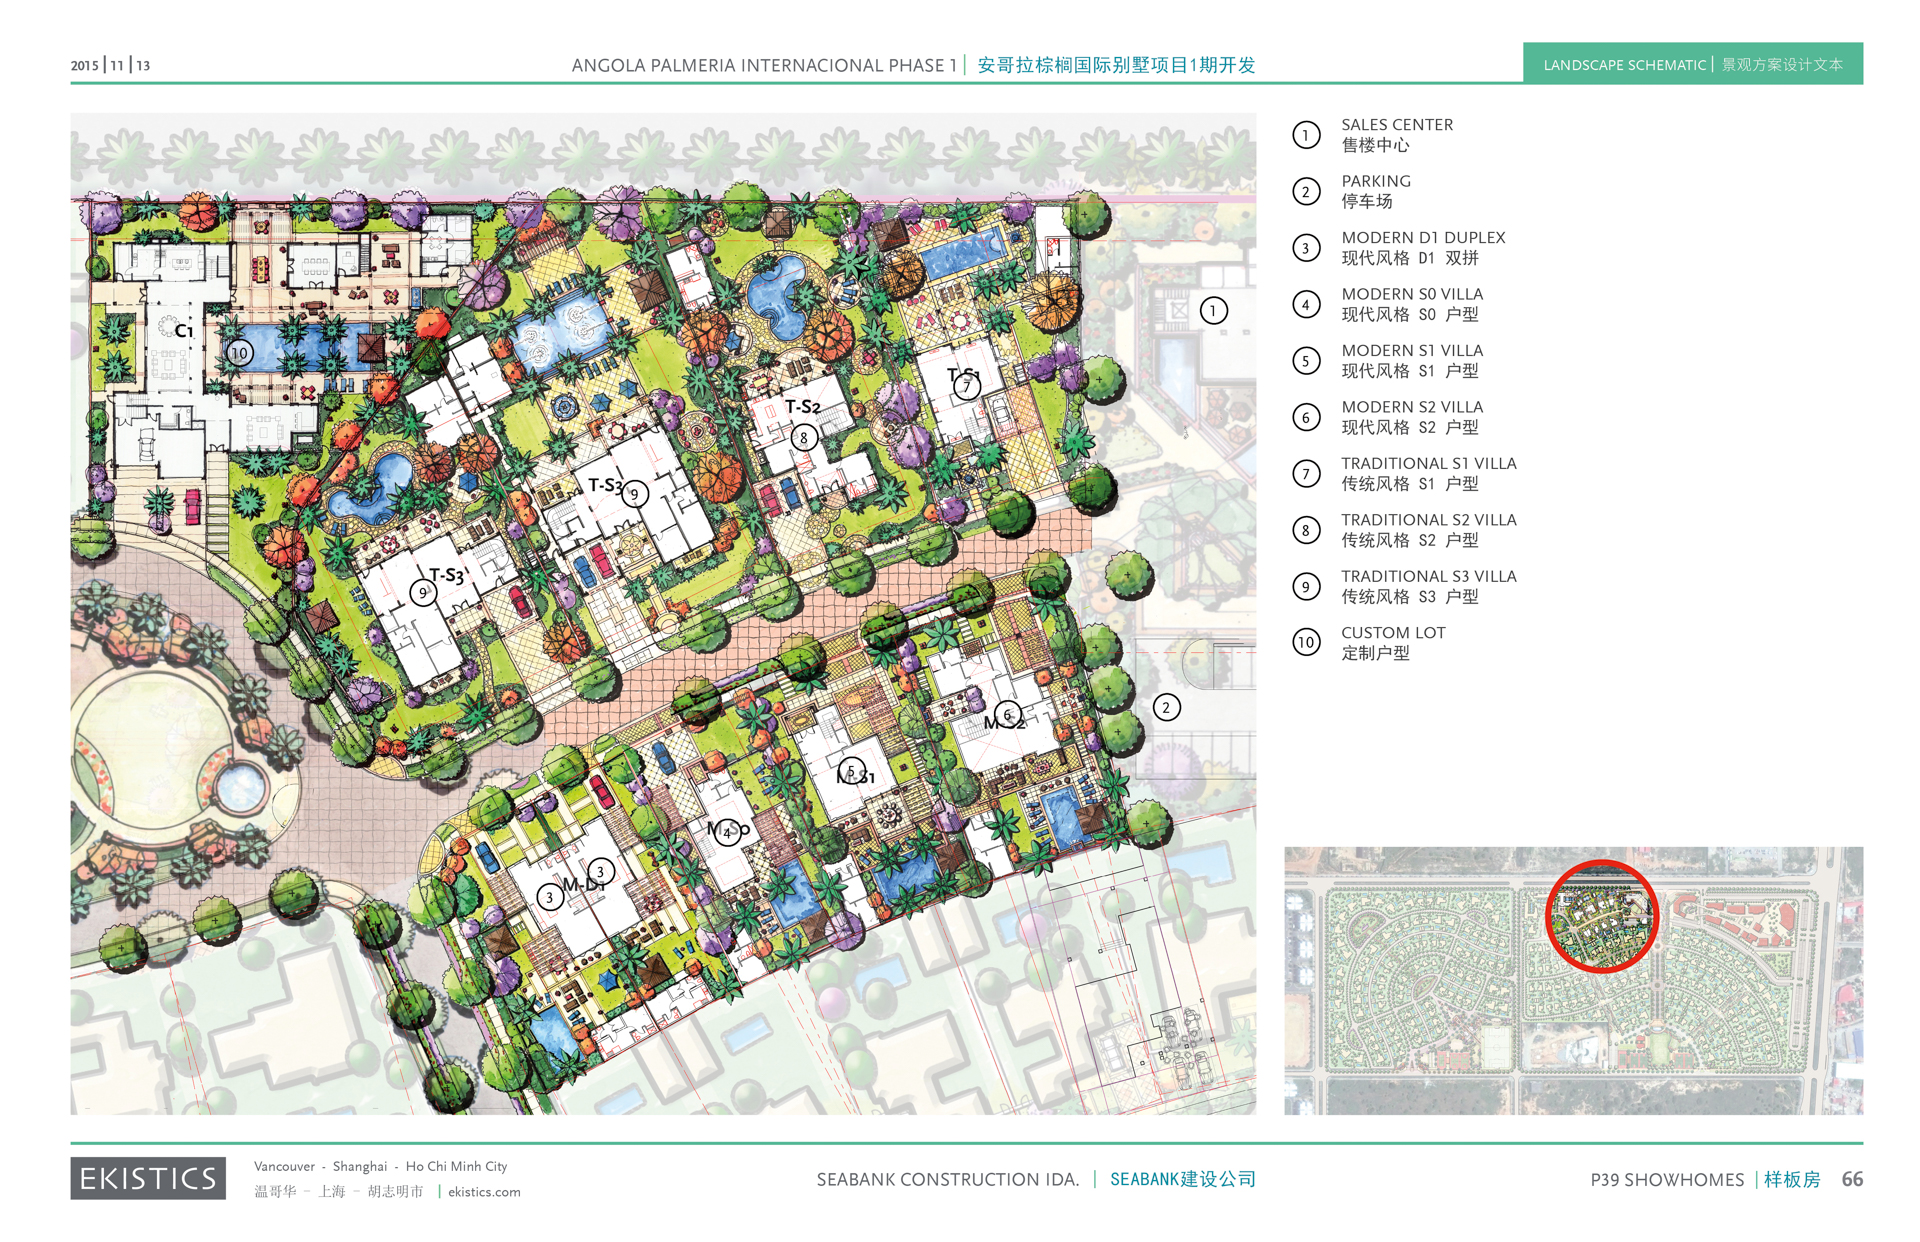Click circled 1 marker on sales center plan
Image resolution: width=1920 pixels, height=1242 pixels.
click(x=1213, y=311)
